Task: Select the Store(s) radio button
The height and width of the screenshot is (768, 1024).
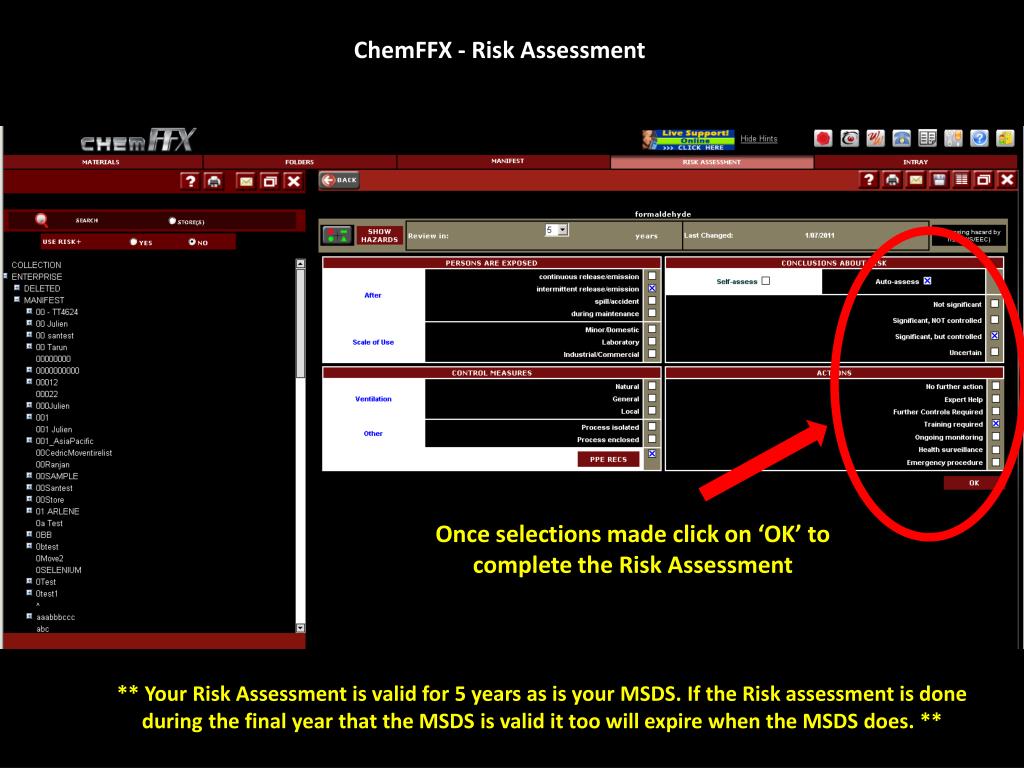Action: 172,221
